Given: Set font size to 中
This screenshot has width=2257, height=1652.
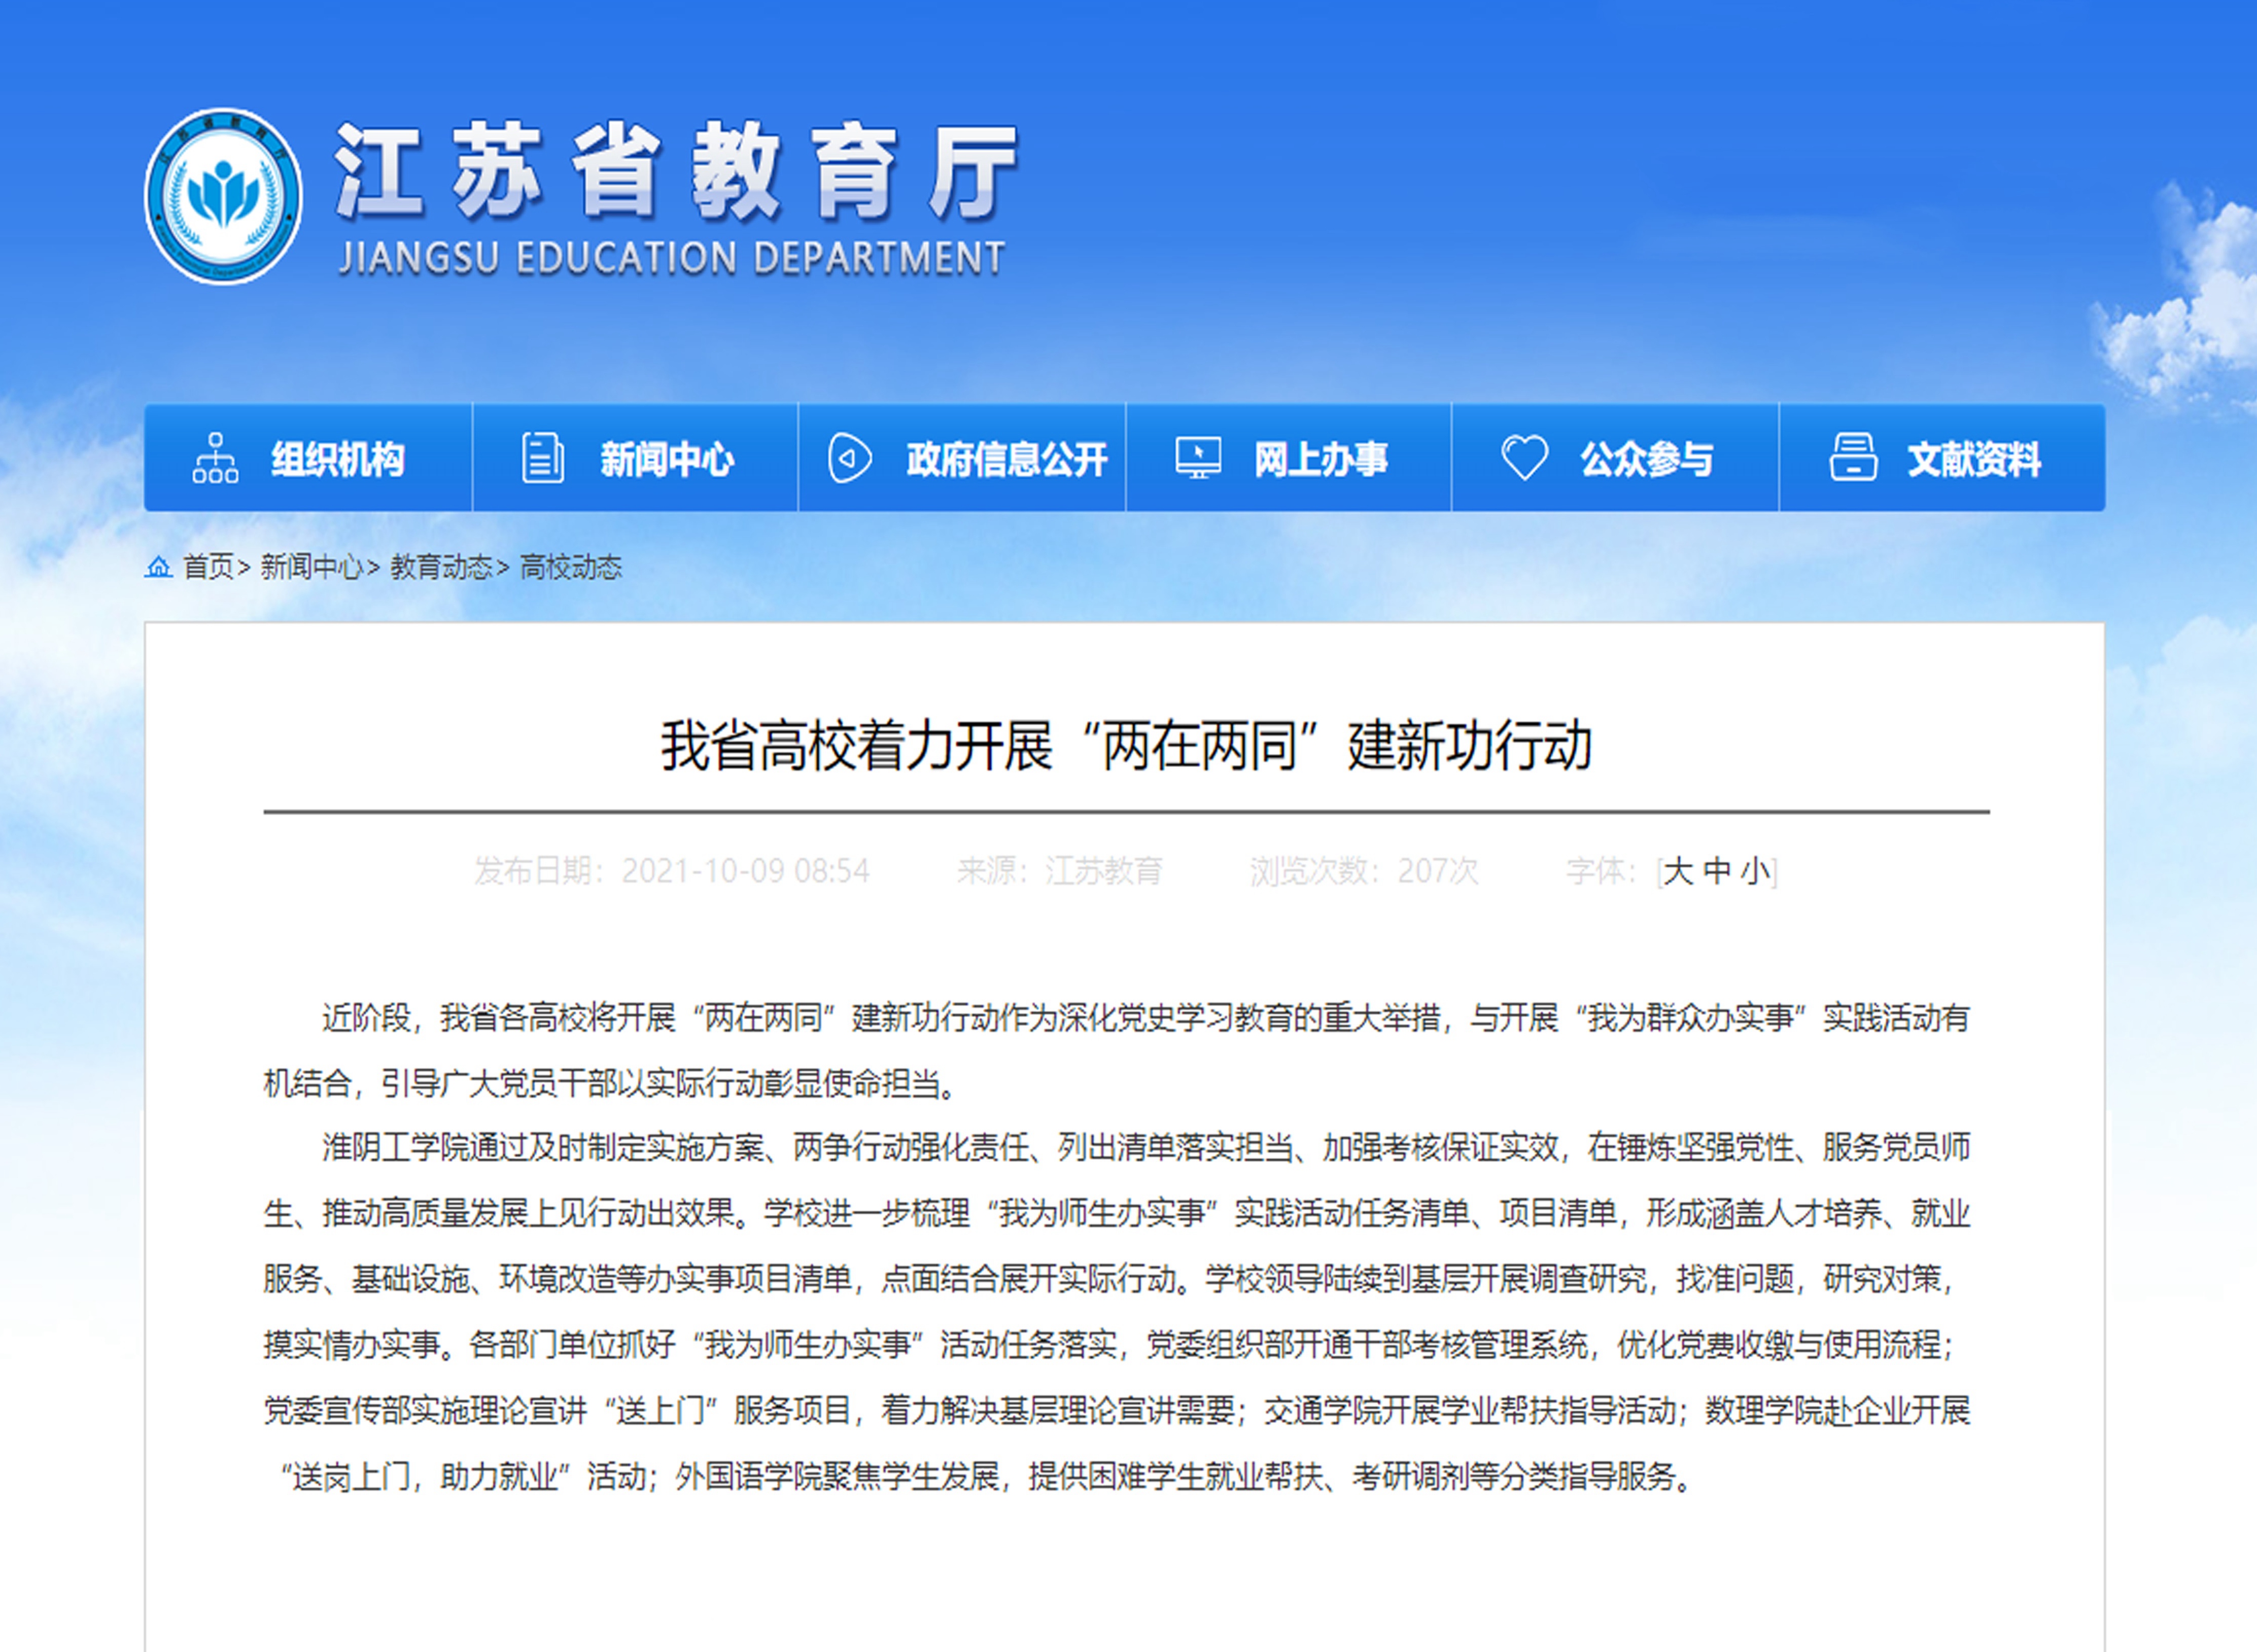Looking at the screenshot, I should [x=1717, y=871].
